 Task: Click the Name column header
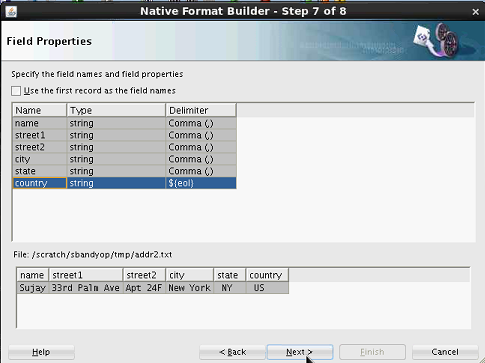point(40,110)
